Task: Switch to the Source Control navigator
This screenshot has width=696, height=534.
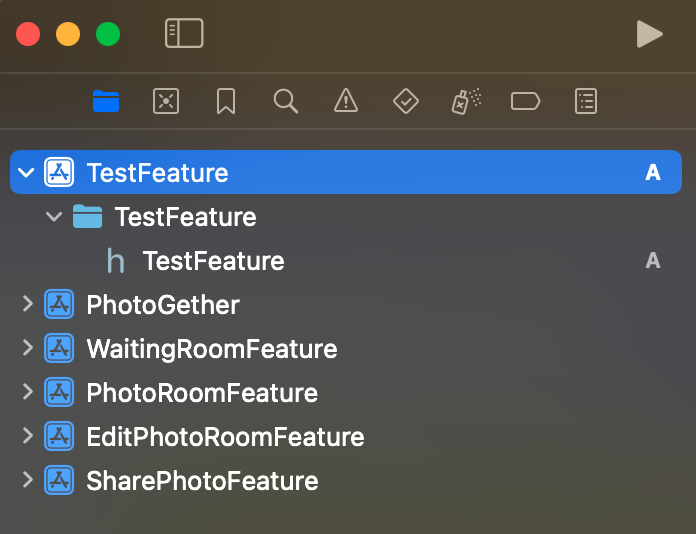Action: tap(165, 100)
